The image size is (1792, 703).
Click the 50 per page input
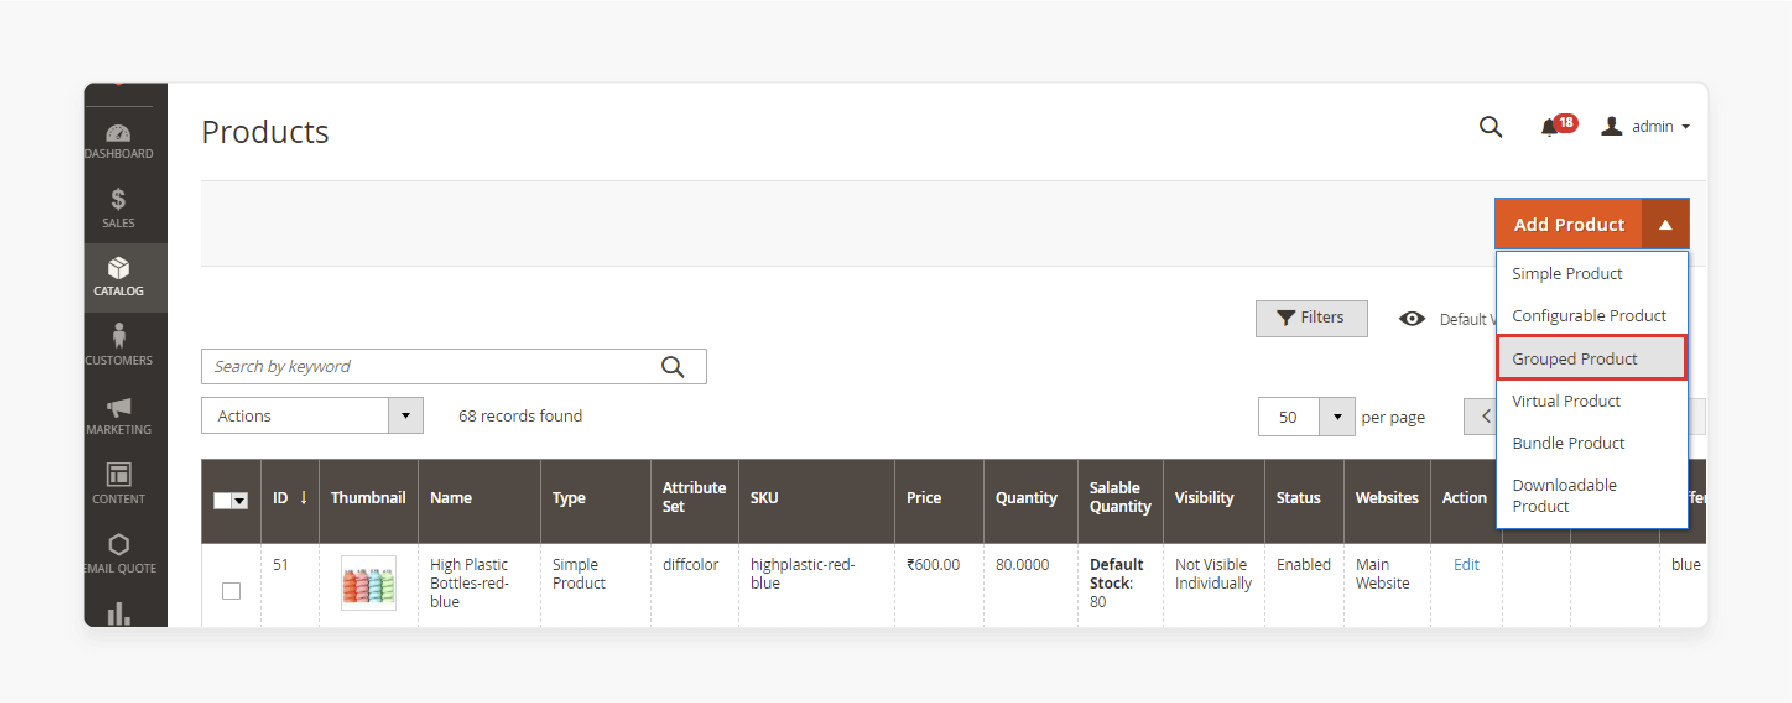click(1289, 417)
